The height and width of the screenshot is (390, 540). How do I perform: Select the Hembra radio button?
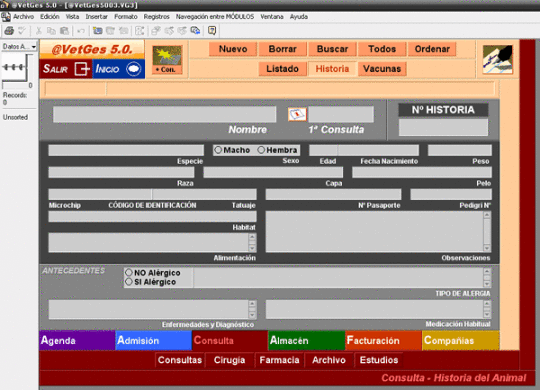click(x=261, y=150)
